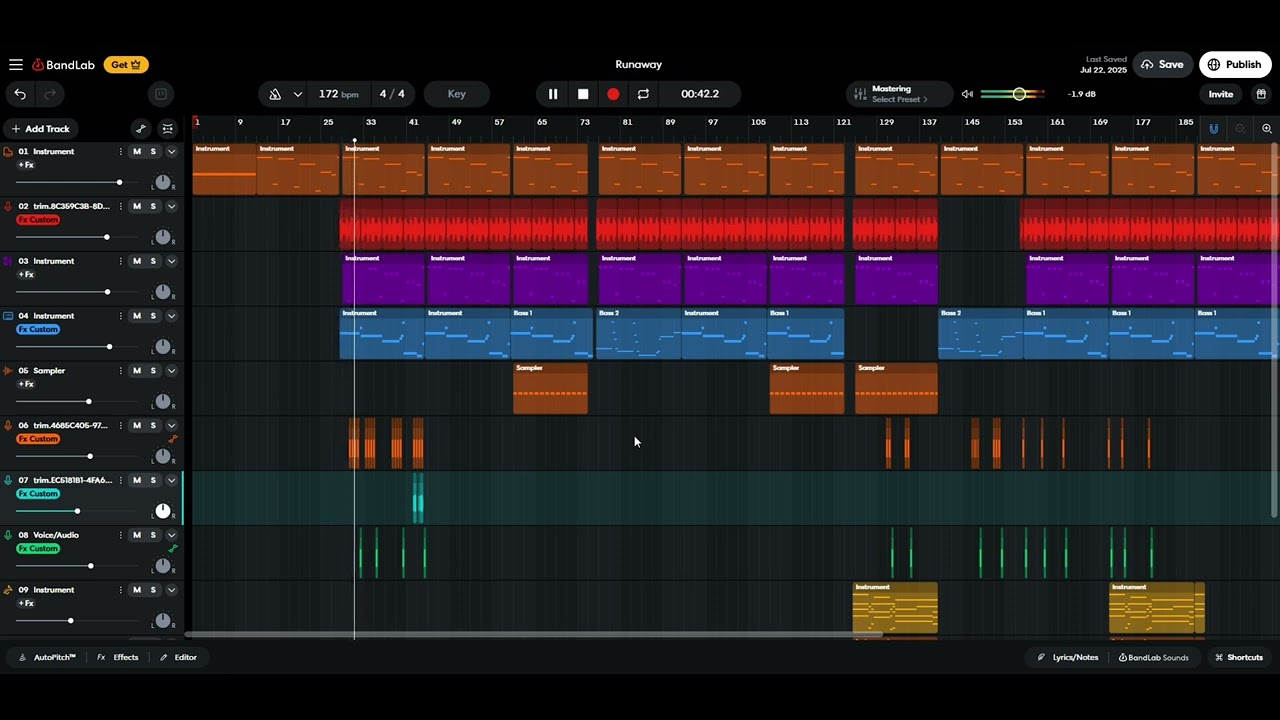The height and width of the screenshot is (720, 1280).
Task: Solo track 03 Instrument
Action: 153,261
